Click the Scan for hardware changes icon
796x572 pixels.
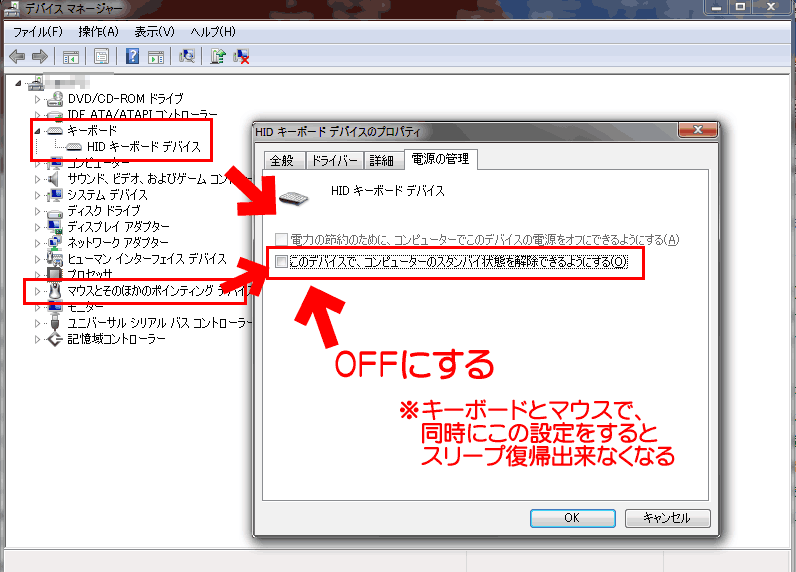187,56
